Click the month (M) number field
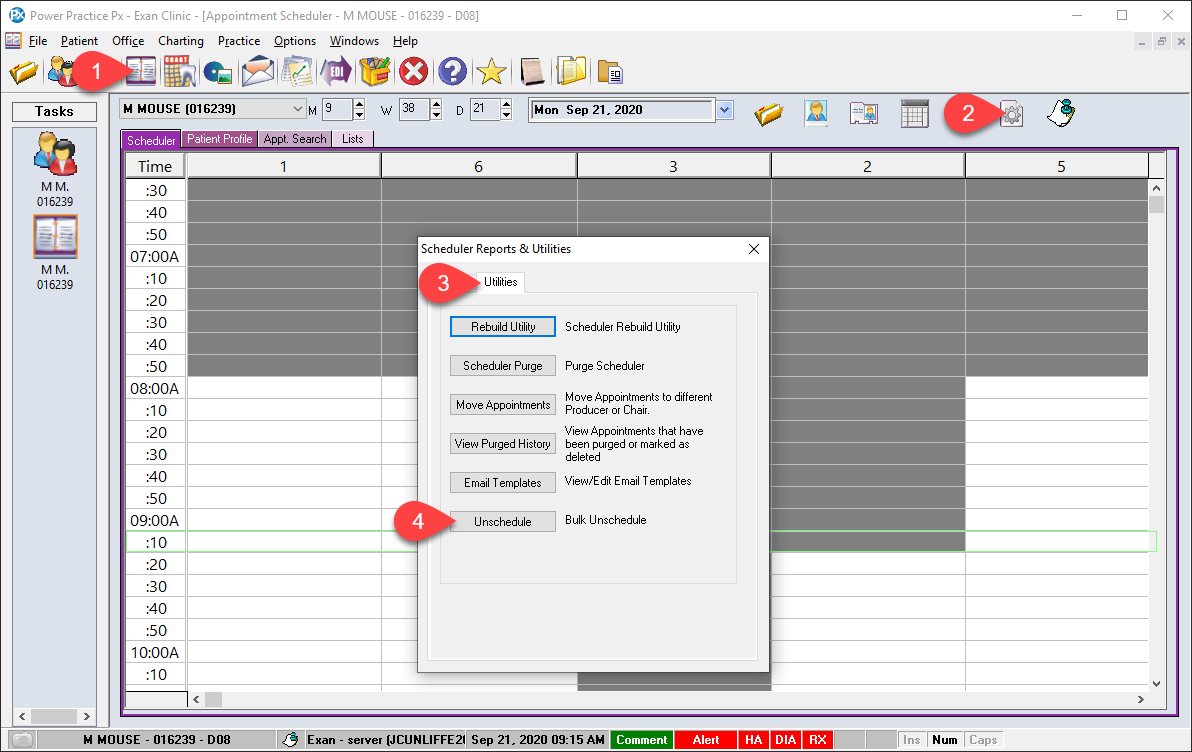This screenshot has width=1192, height=752. point(338,109)
